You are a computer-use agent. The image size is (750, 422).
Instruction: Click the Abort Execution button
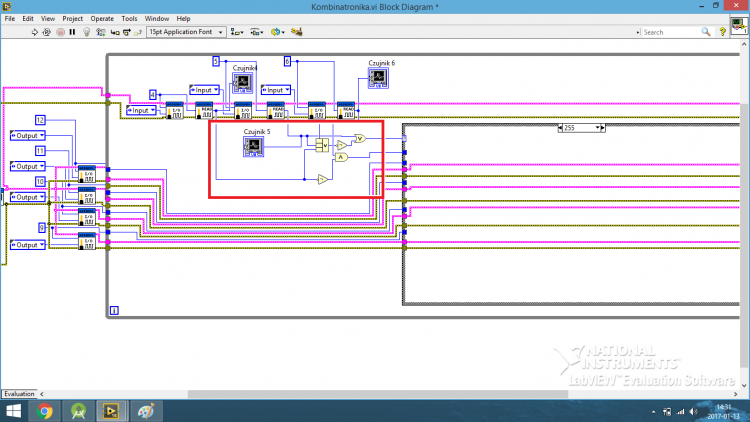tap(60, 32)
